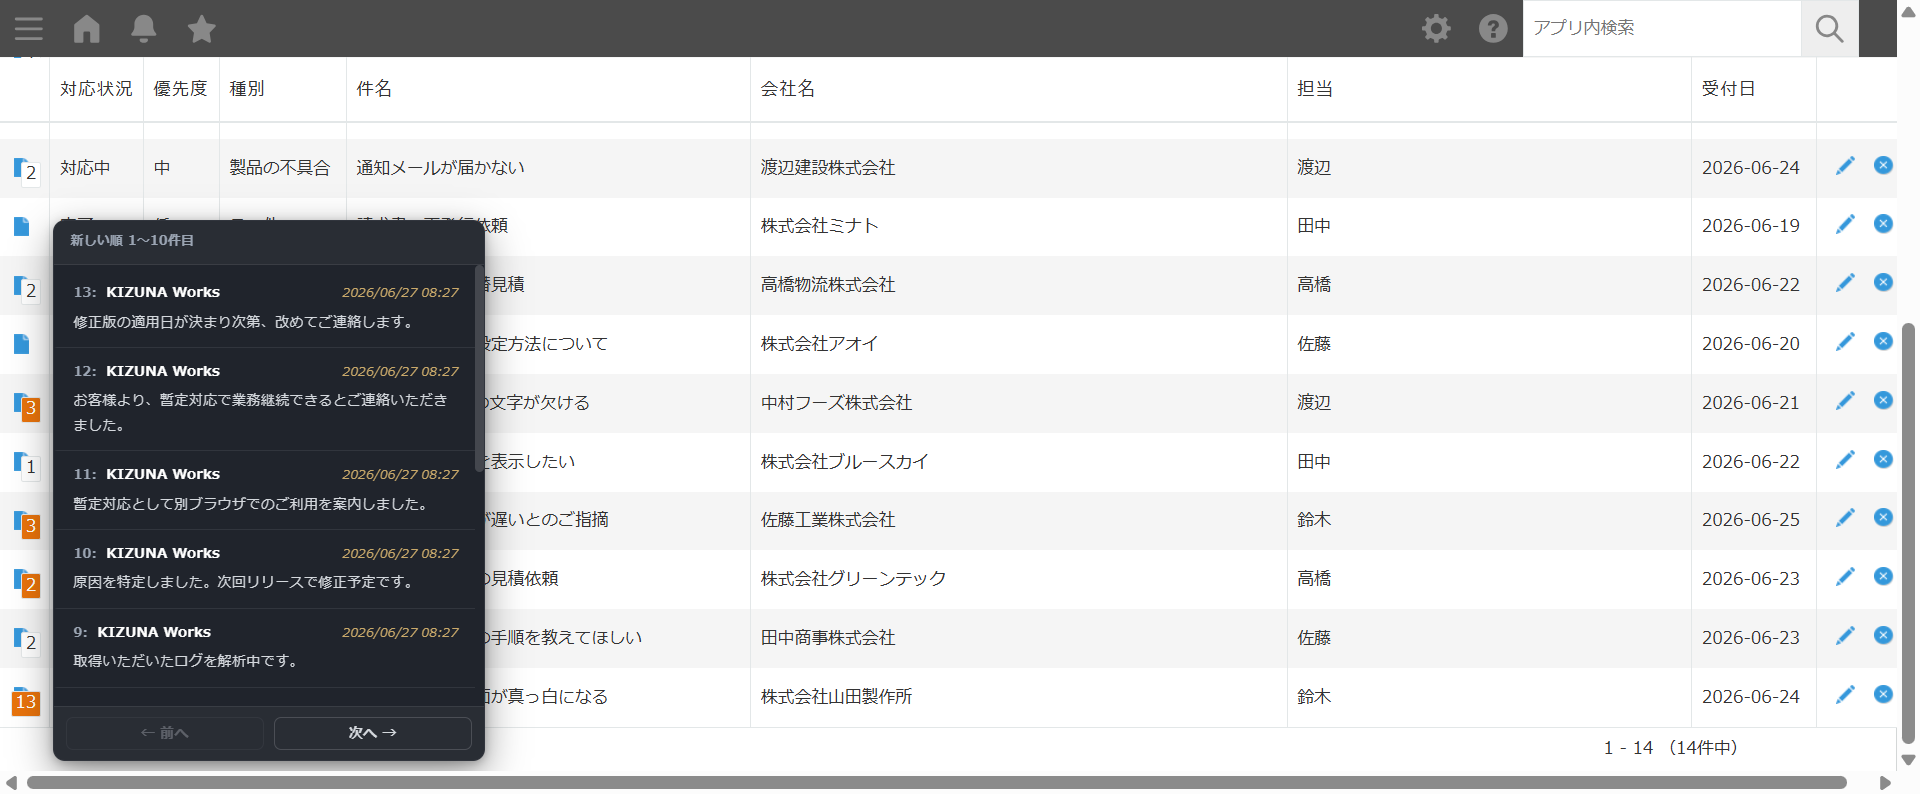The width and height of the screenshot is (1920, 794).
Task: Open the hamburger menu in header
Action: pos(29,28)
